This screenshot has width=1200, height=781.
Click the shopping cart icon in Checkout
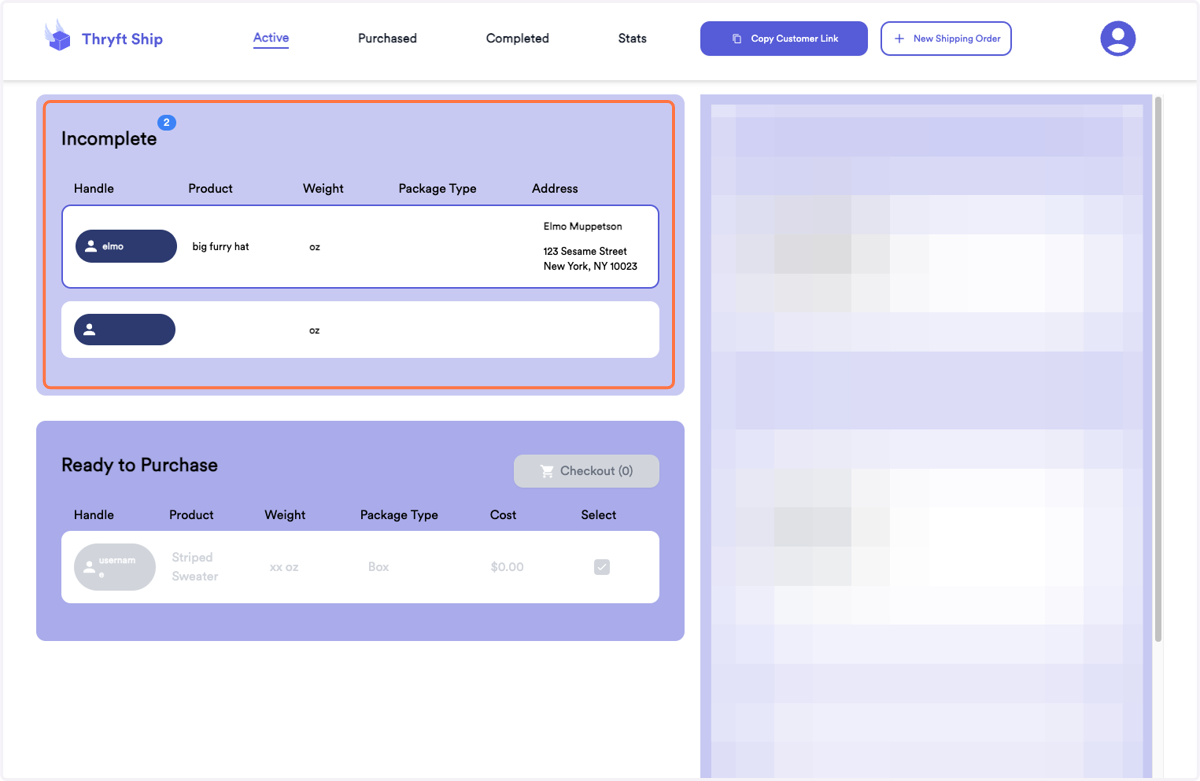[547, 471]
